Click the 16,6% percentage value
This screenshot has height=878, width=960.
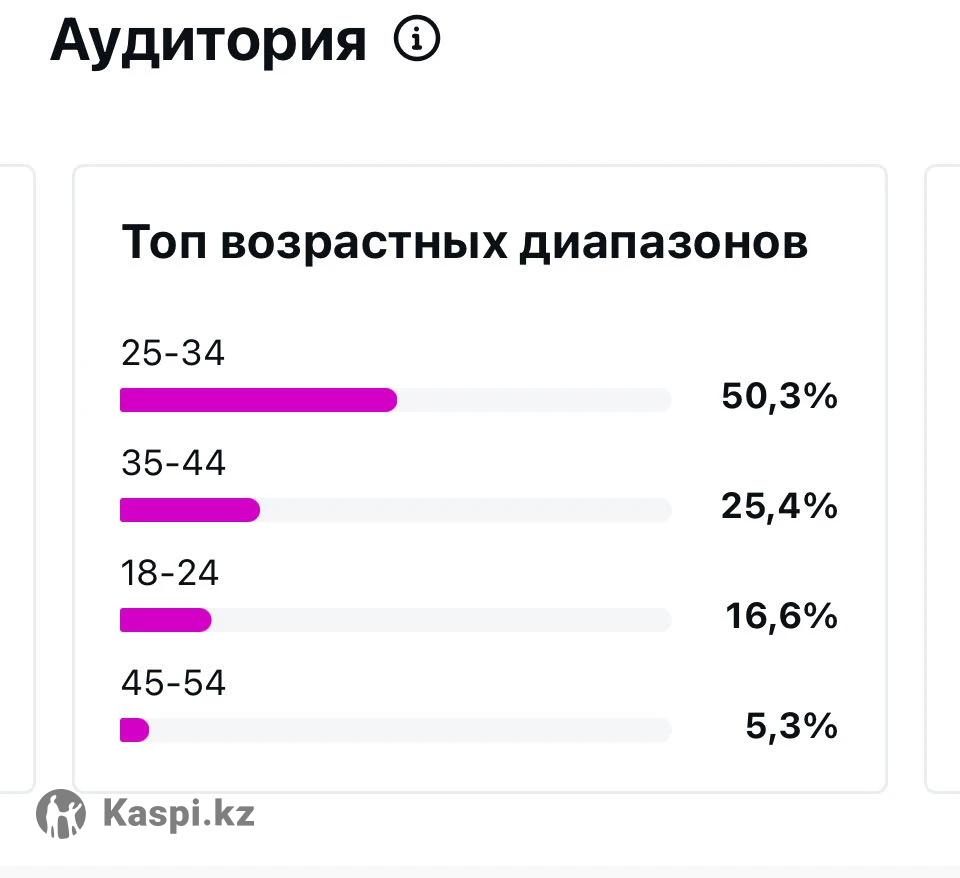[781, 617]
